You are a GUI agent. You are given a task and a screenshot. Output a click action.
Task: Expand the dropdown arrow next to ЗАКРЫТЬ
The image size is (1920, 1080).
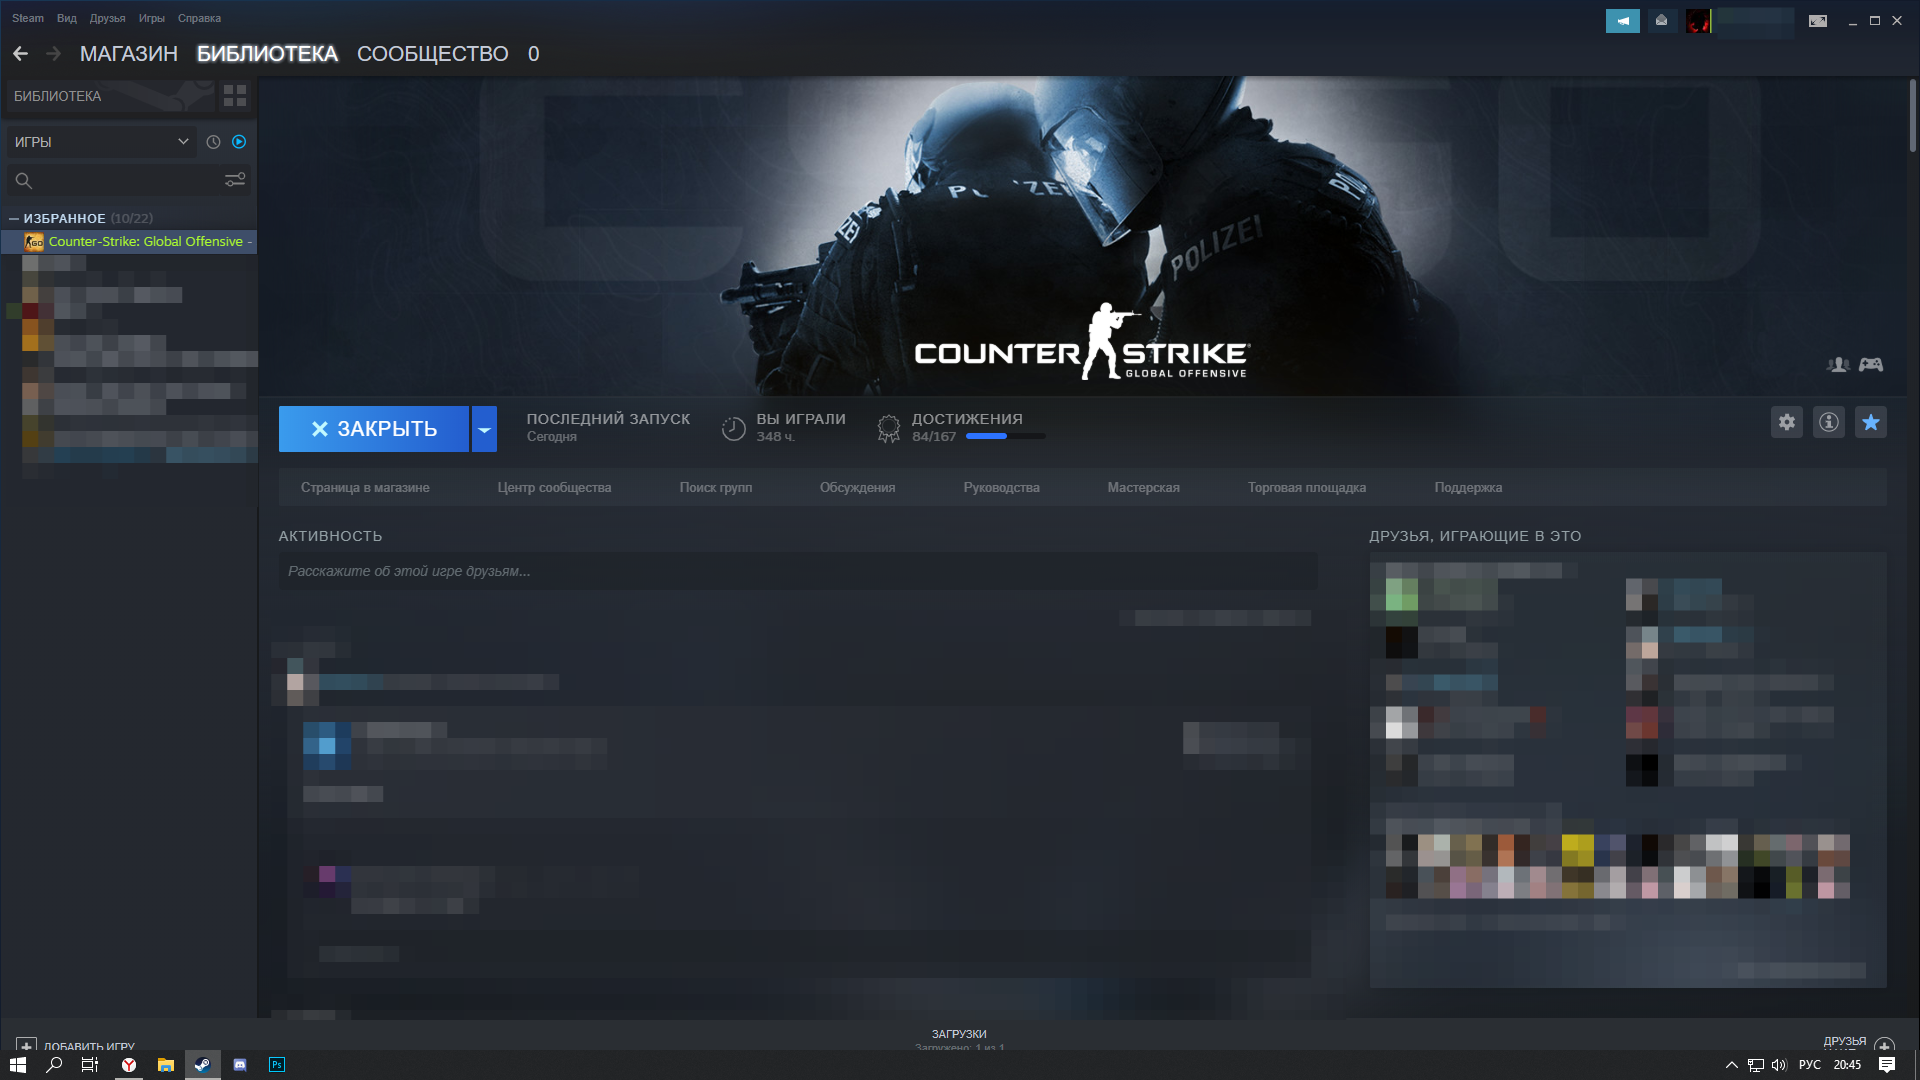point(485,429)
